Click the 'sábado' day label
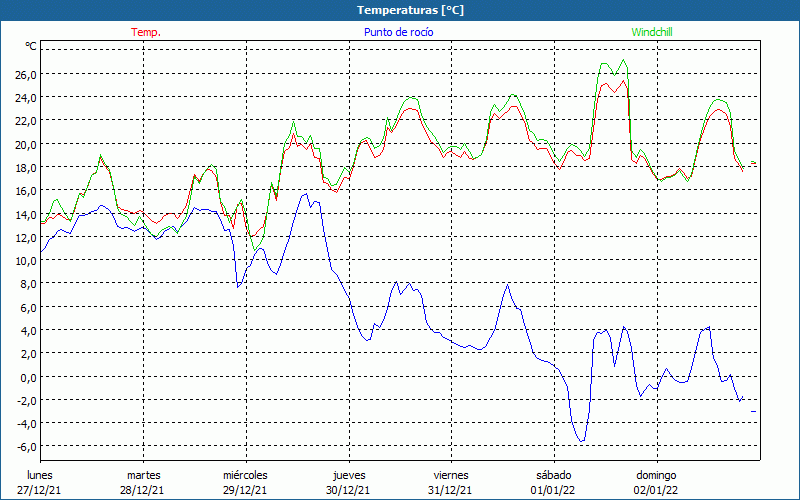The image size is (800, 500). tap(554, 475)
